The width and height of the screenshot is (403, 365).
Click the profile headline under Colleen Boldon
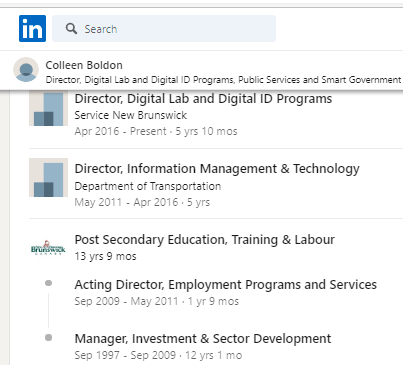coord(223,80)
